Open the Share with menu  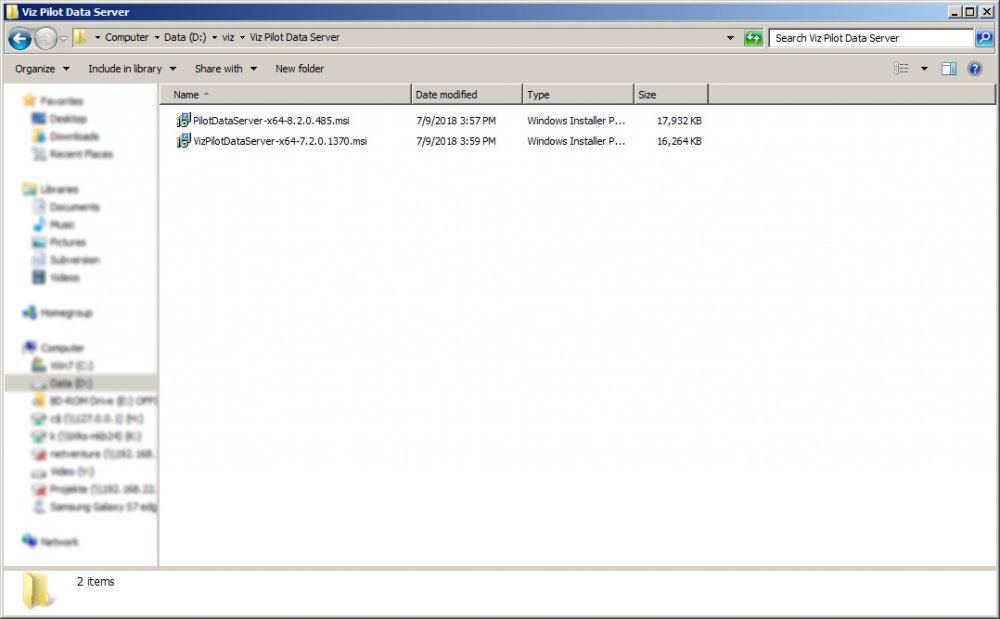coord(225,69)
